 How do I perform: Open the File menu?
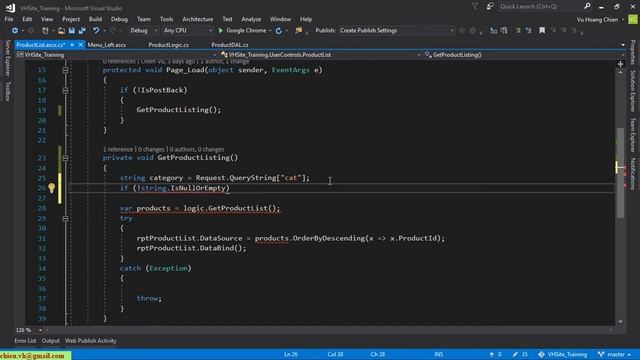9,19
